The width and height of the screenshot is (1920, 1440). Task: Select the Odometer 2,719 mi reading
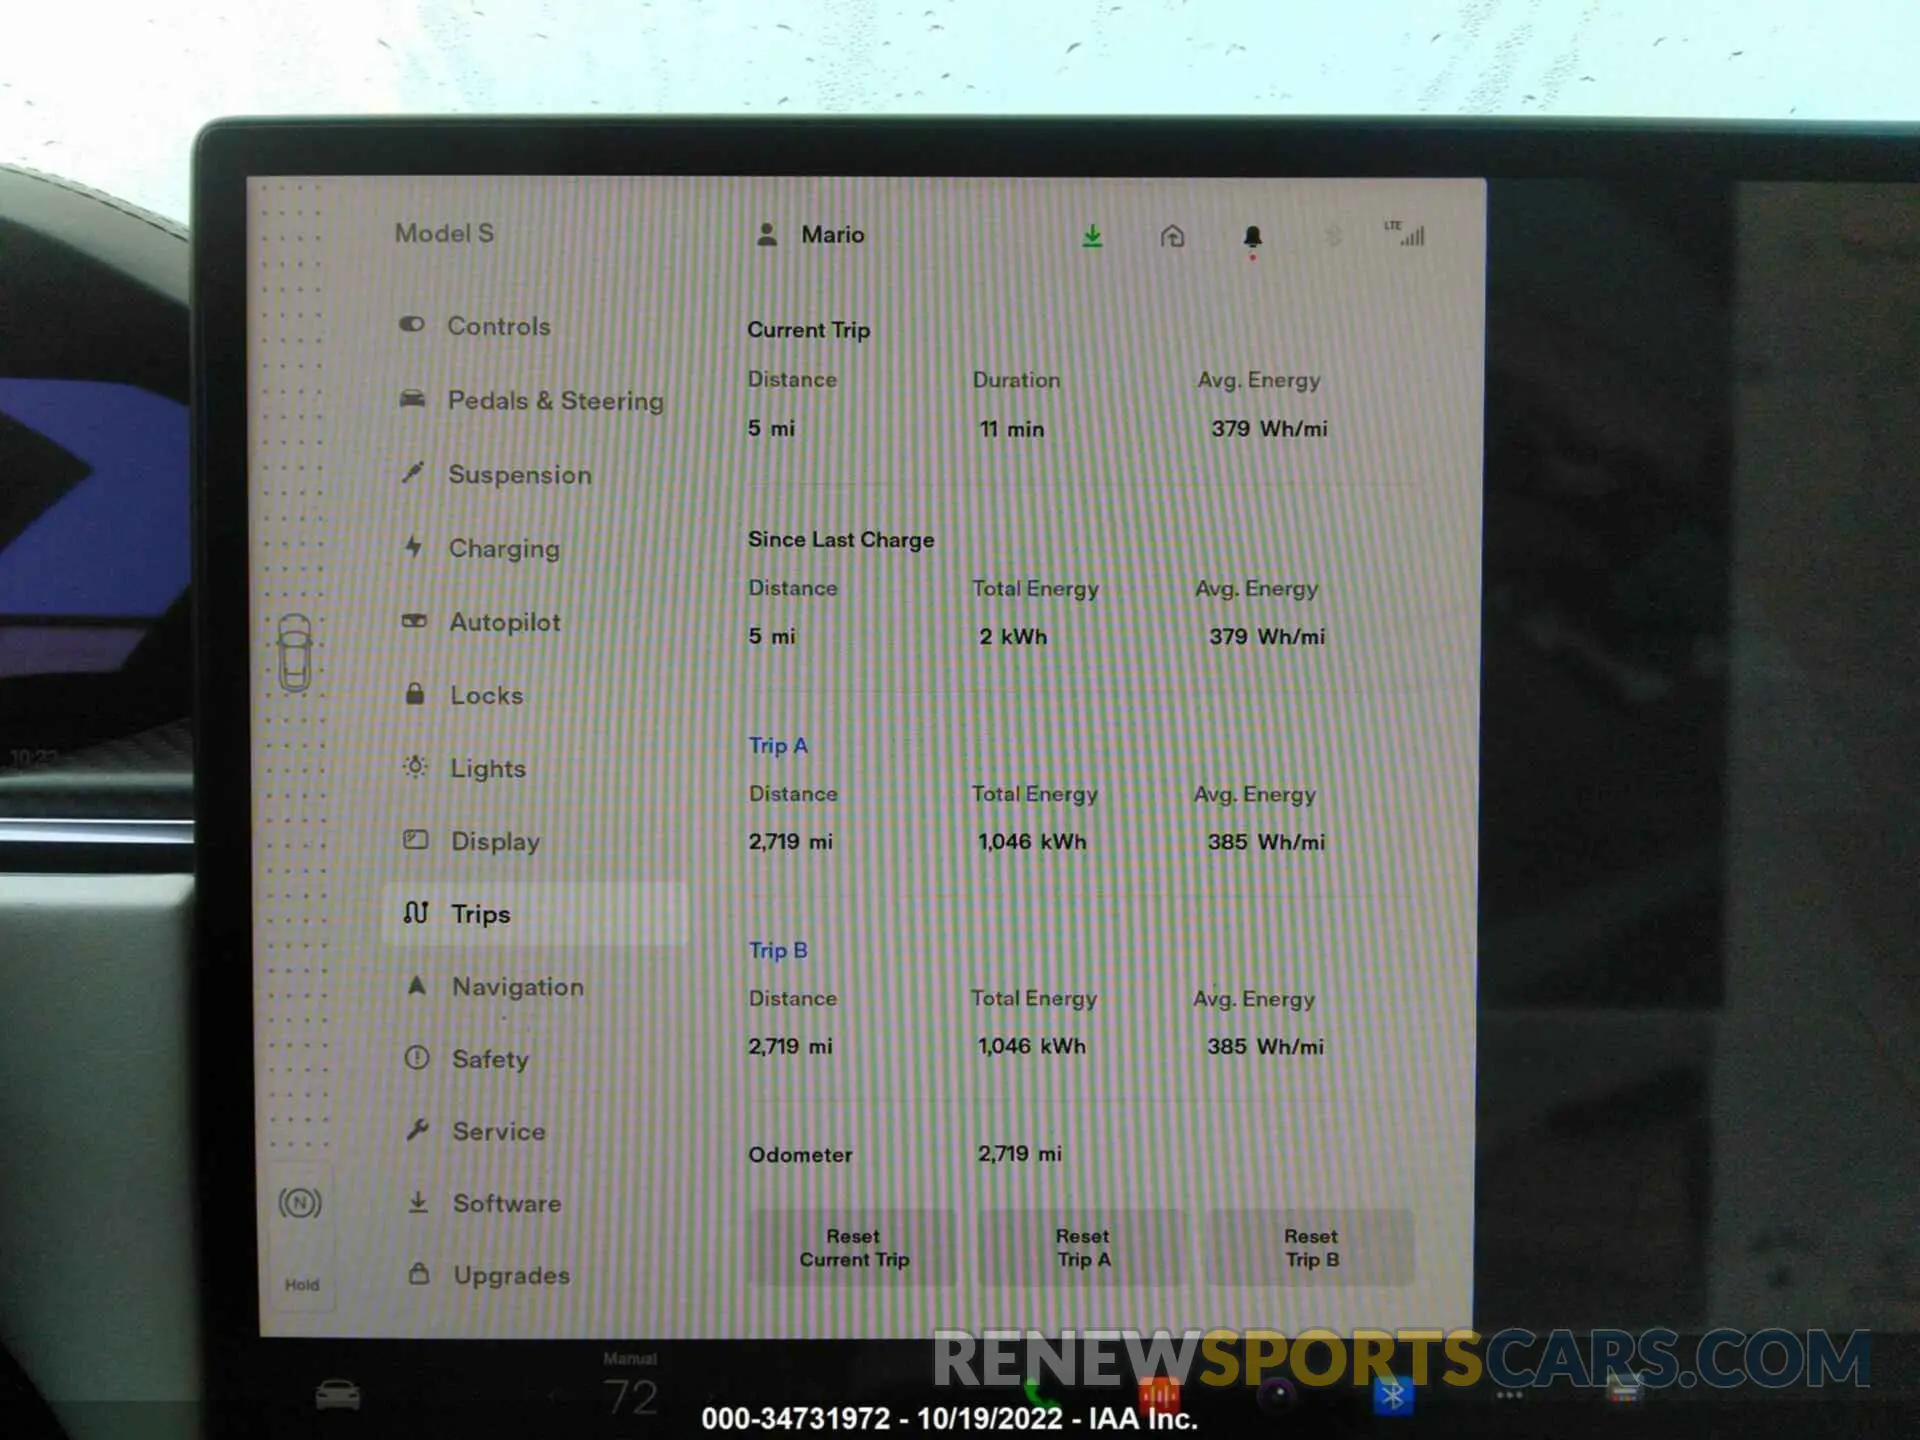1019,1154
